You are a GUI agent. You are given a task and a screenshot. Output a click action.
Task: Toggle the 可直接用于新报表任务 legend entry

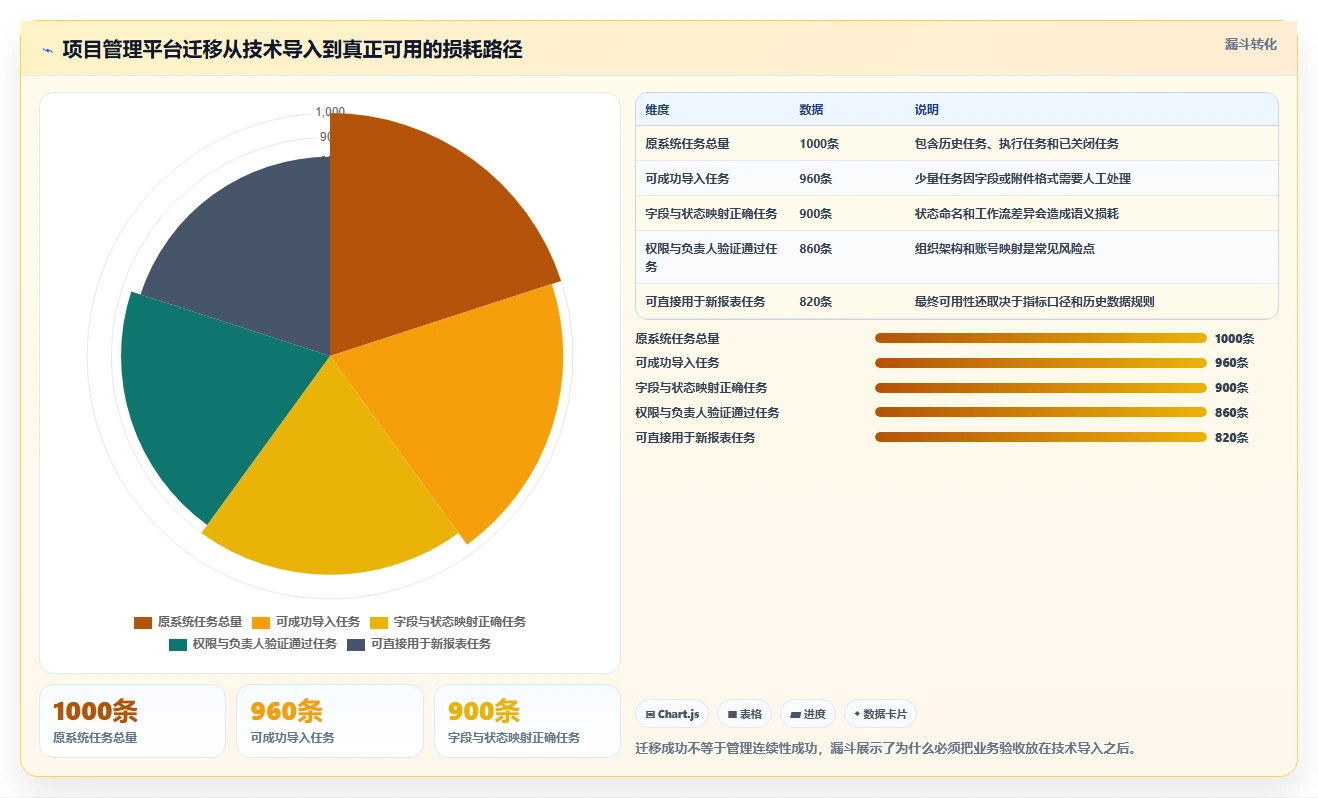419,644
